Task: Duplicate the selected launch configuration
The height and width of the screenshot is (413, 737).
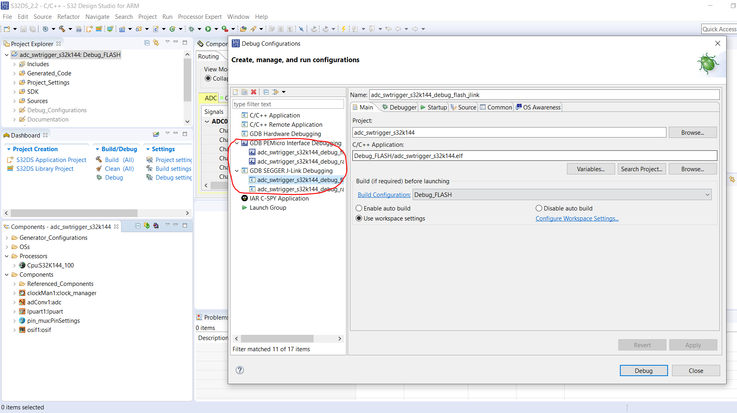Action: coord(244,92)
